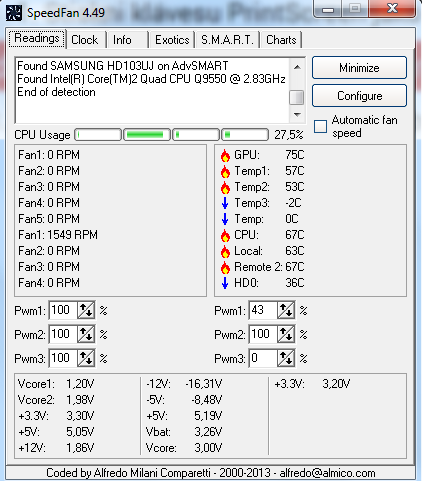Click the right Pwm2 field showing 100
Screen dimensions: 422x481
pos(263,334)
